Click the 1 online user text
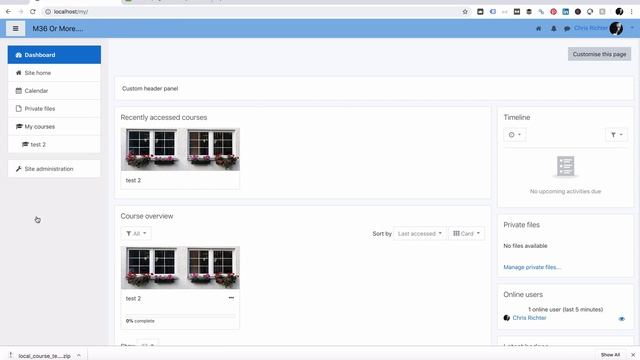The width and height of the screenshot is (640, 360). point(565,309)
